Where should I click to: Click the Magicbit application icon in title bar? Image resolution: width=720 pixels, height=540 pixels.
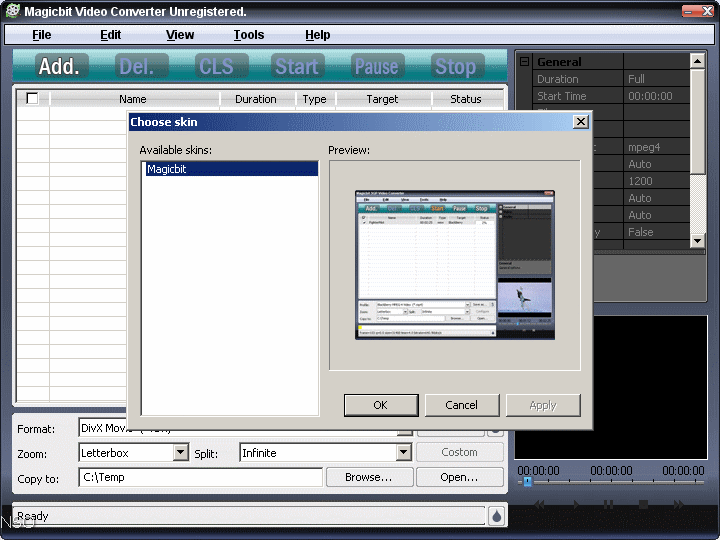point(12,11)
